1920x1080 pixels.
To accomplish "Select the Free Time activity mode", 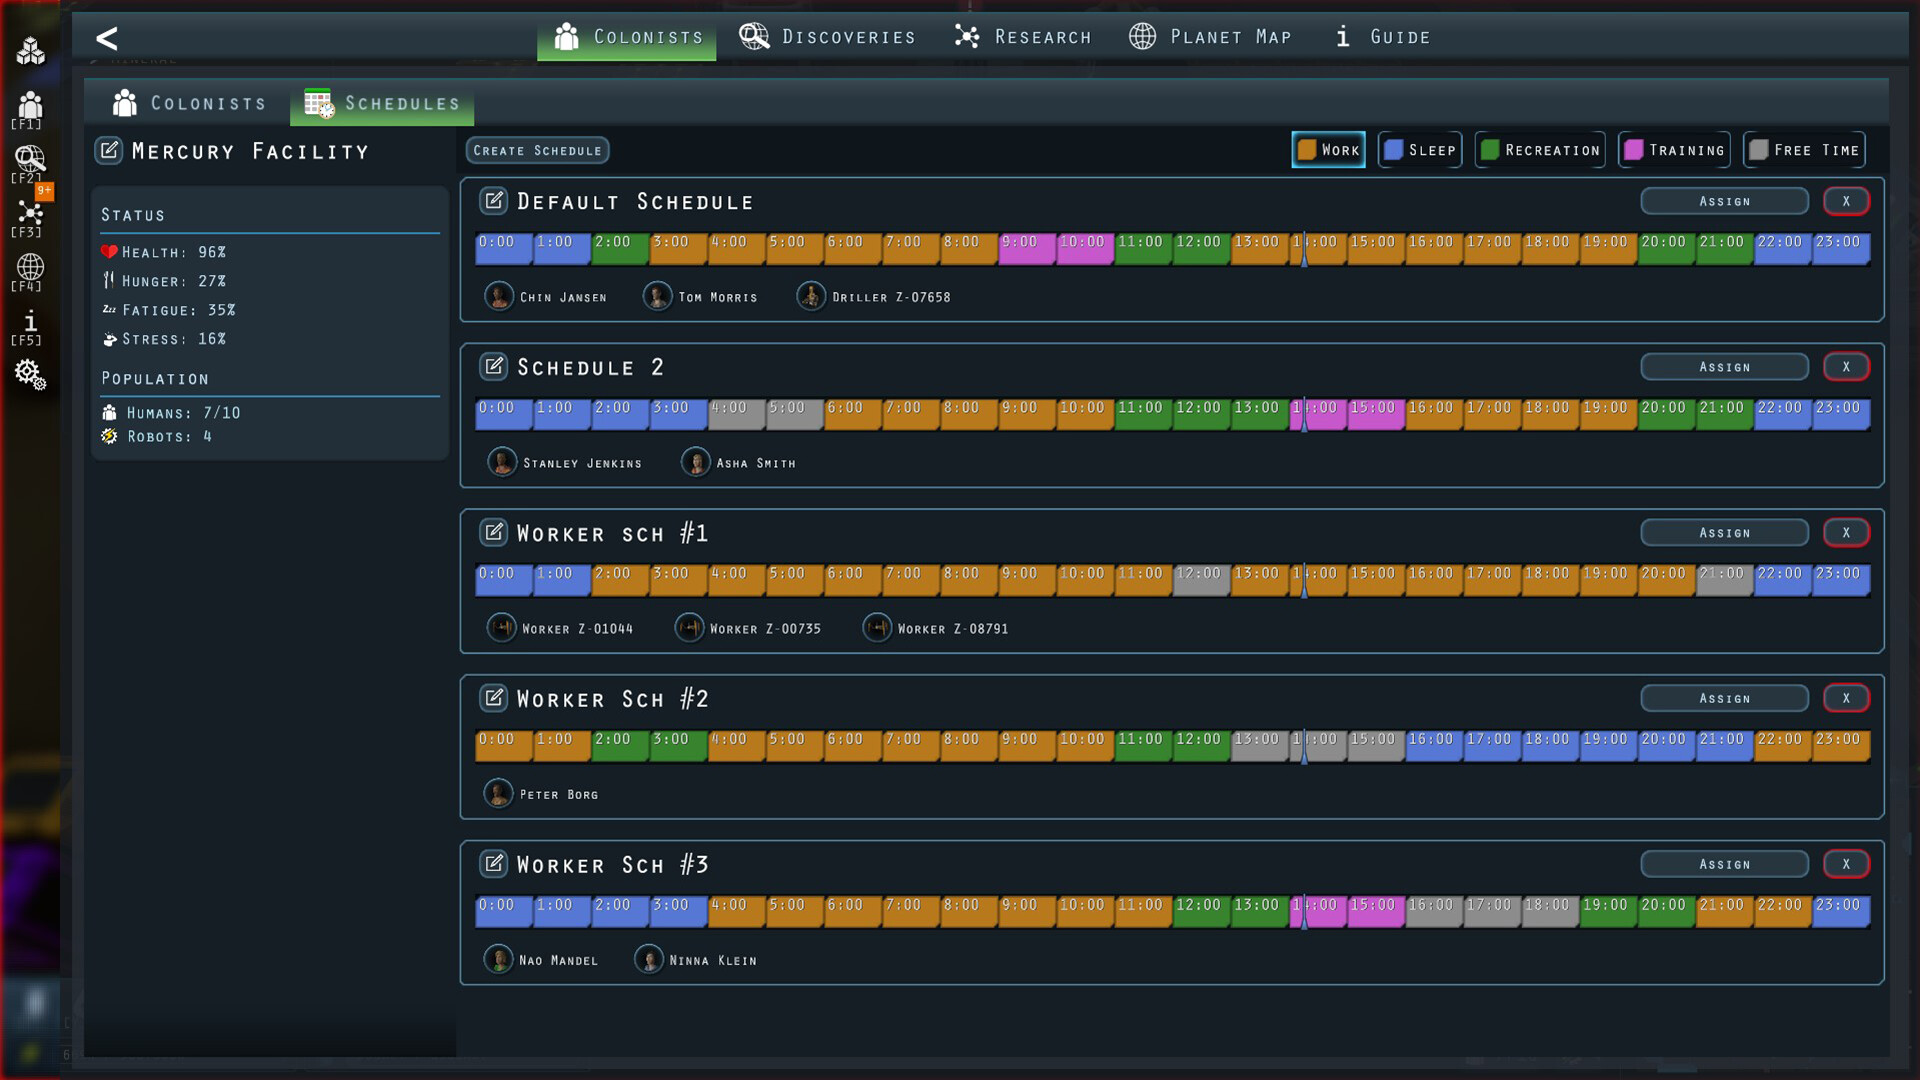I will click(1803, 149).
